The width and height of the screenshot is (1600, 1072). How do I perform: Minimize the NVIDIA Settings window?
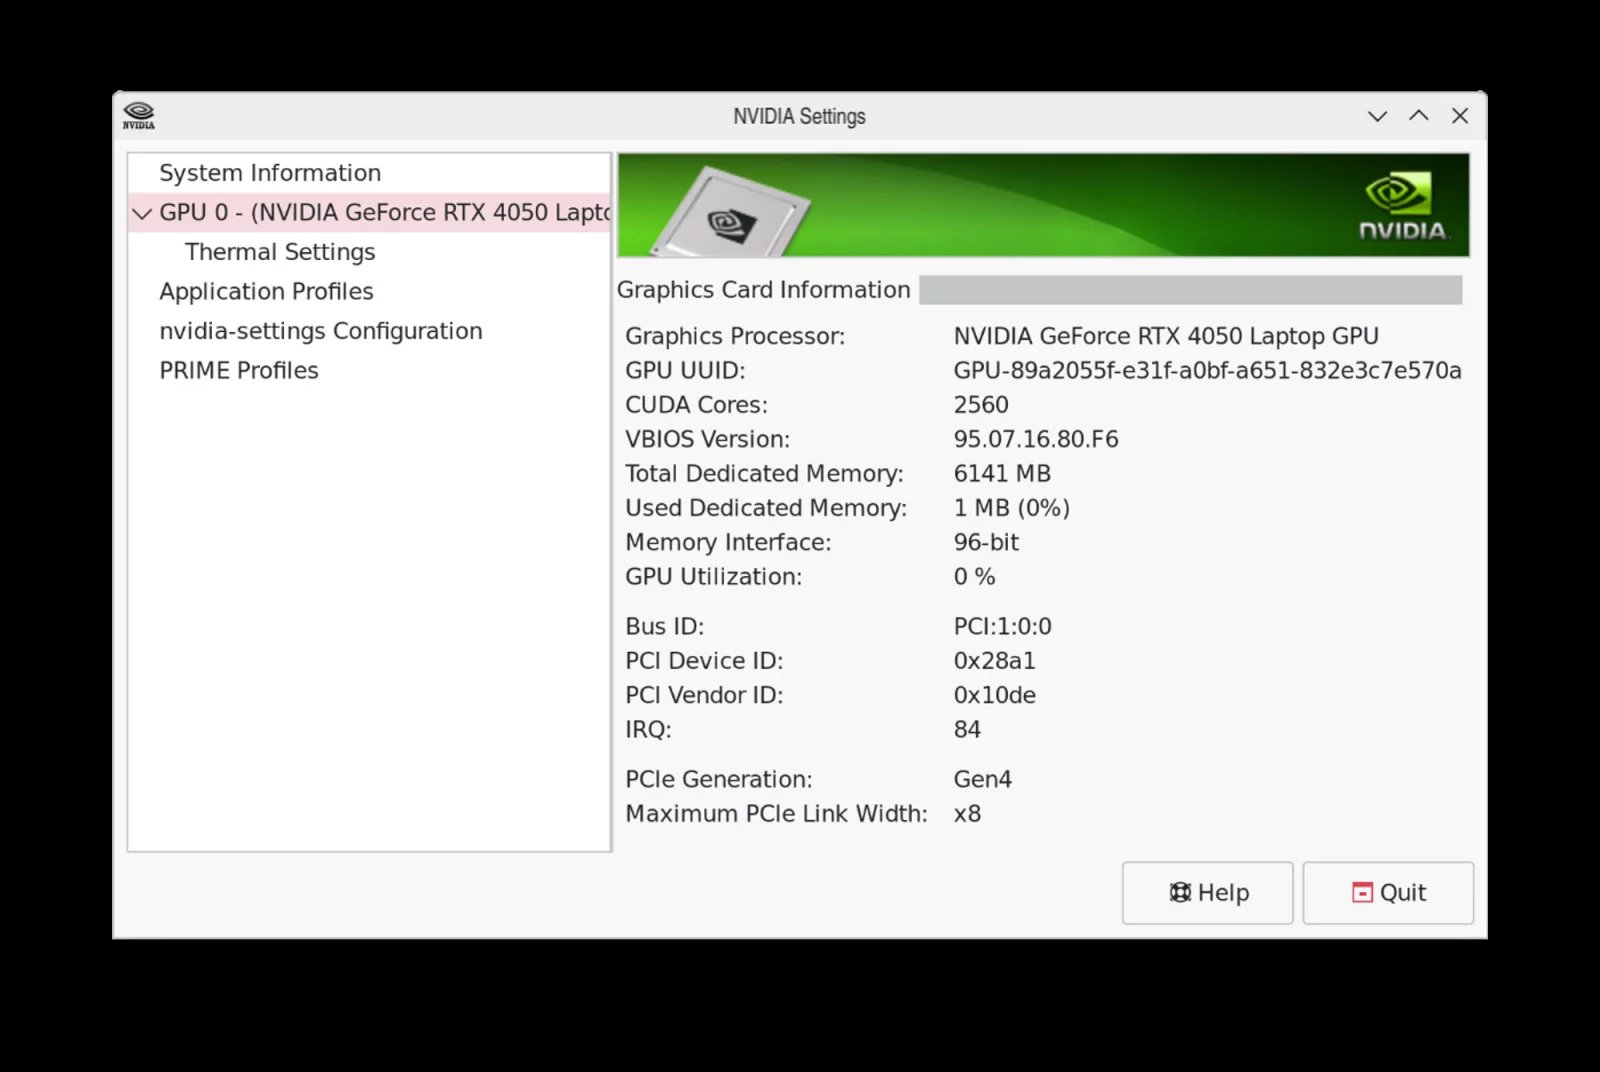(1377, 116)
